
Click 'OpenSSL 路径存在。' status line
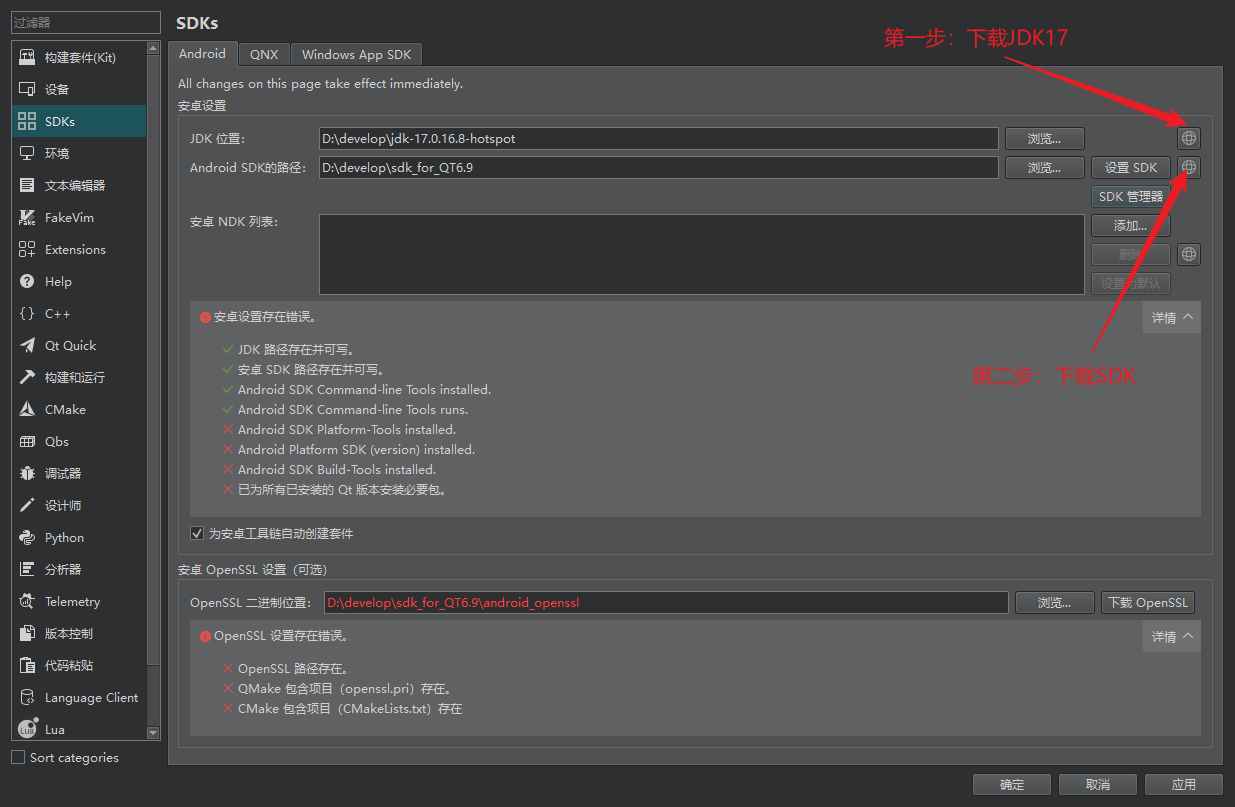click(x=293, y=668)
